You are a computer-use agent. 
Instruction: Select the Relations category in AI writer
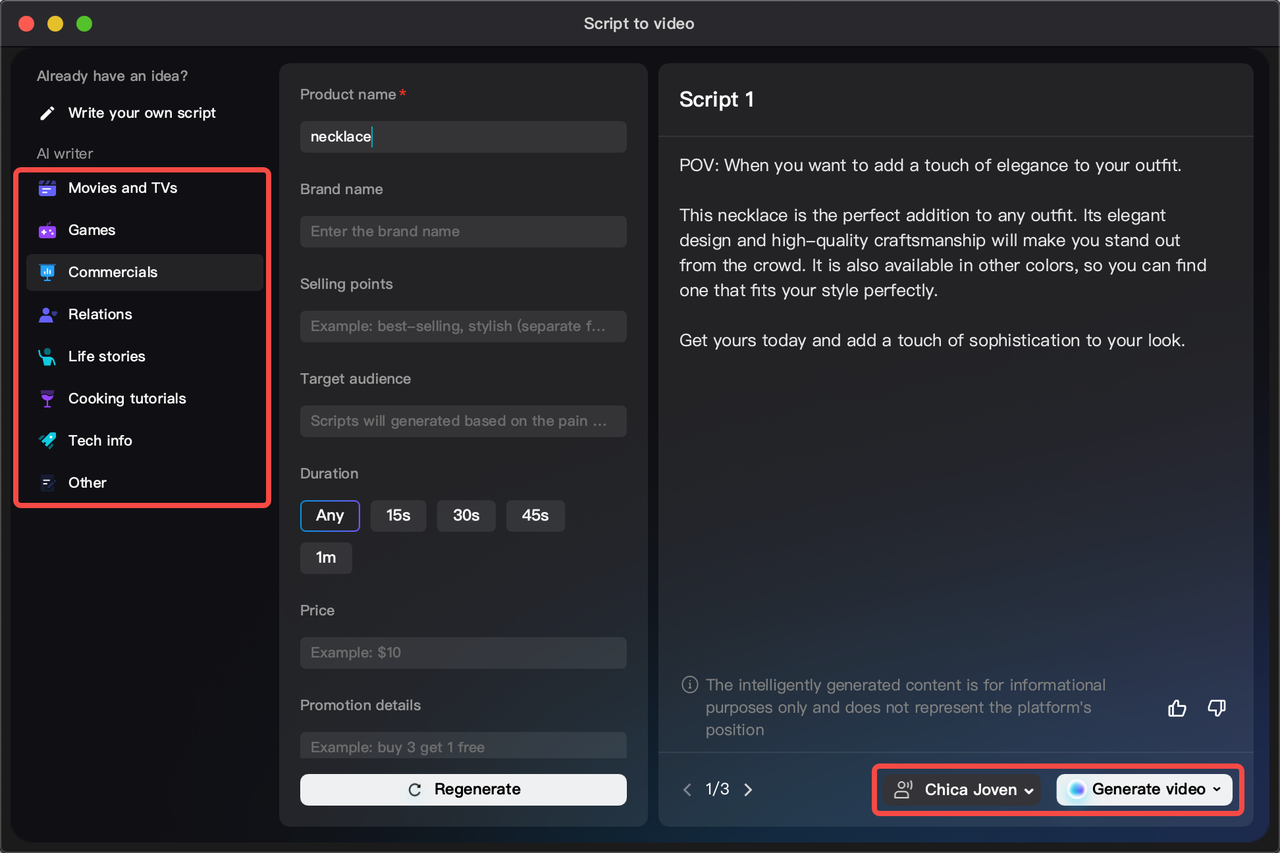point(99,313)
